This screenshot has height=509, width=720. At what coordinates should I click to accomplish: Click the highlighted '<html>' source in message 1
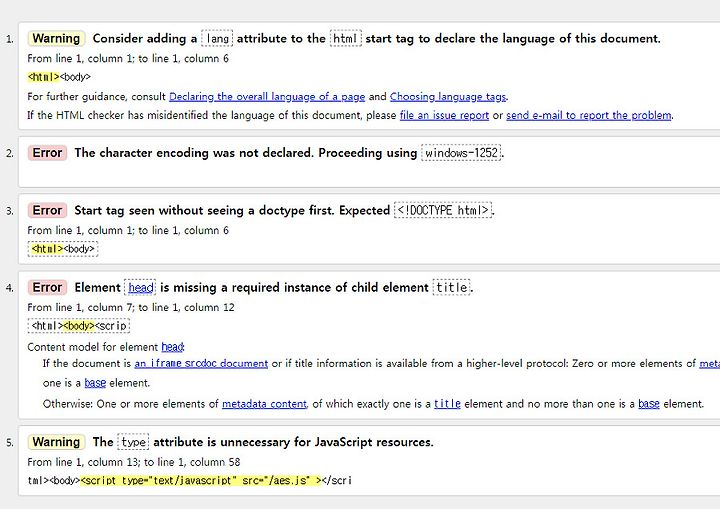(x=44, y=77)
